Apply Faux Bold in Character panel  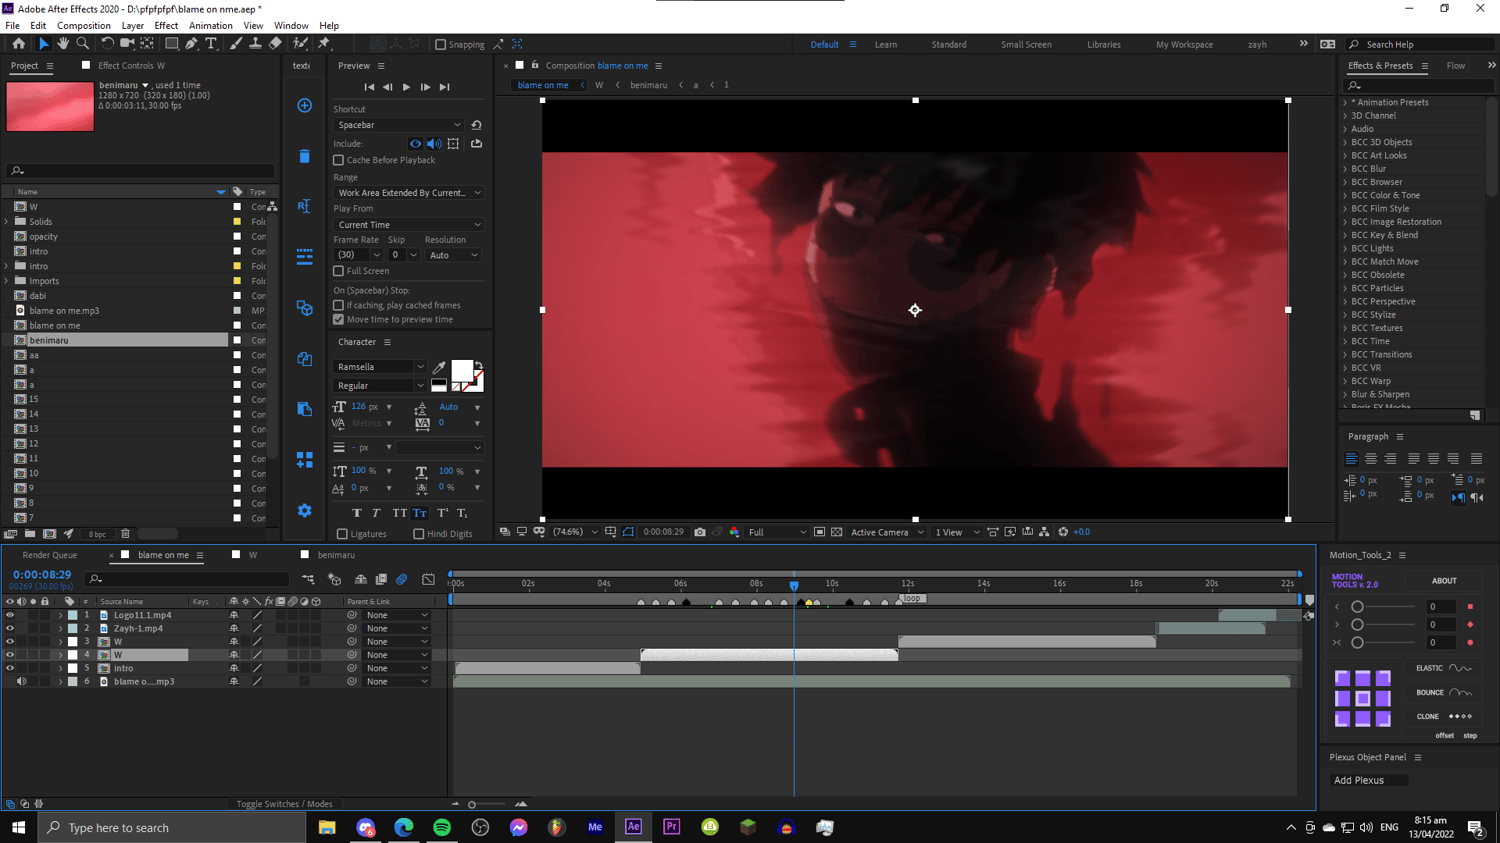coord(357,513)
